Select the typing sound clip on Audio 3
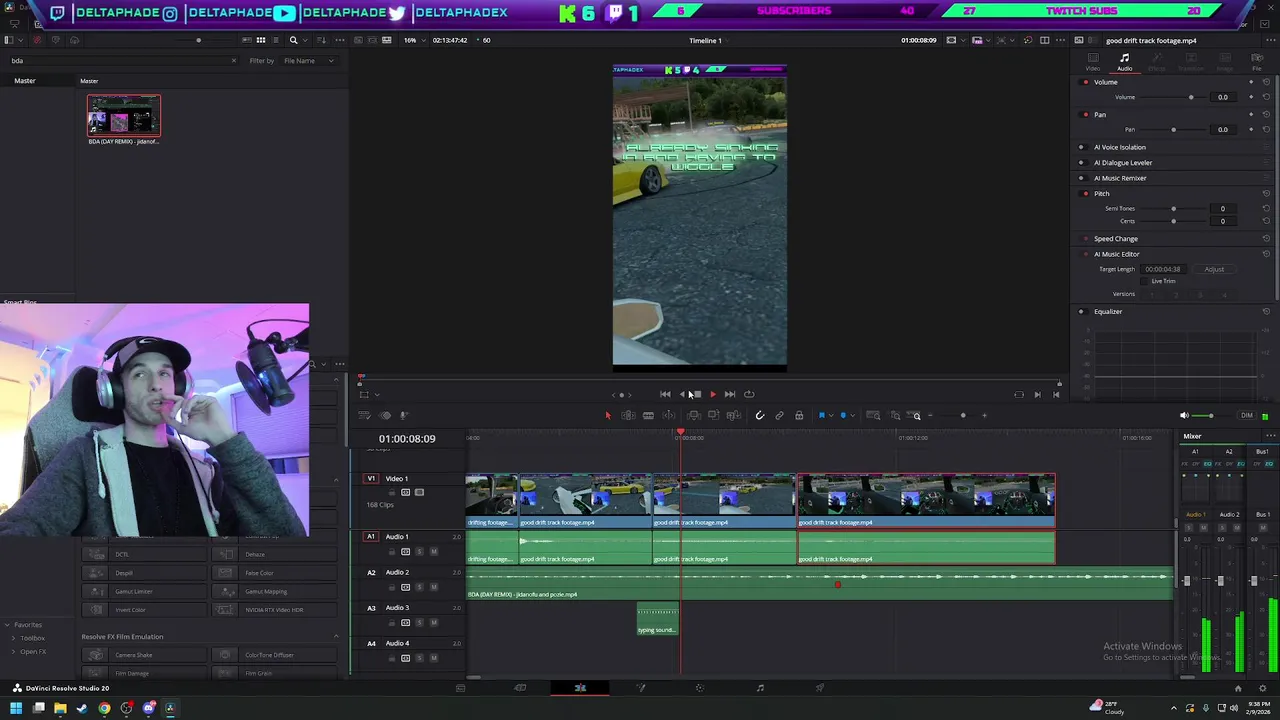 tap(658, 618)
